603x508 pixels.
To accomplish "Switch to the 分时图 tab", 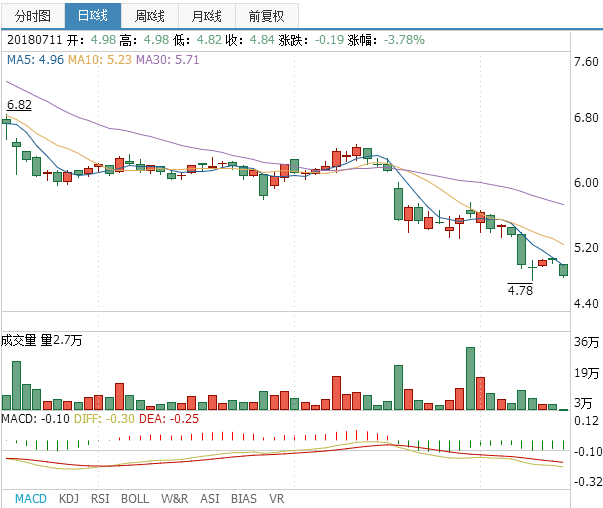I will (33, 16).
